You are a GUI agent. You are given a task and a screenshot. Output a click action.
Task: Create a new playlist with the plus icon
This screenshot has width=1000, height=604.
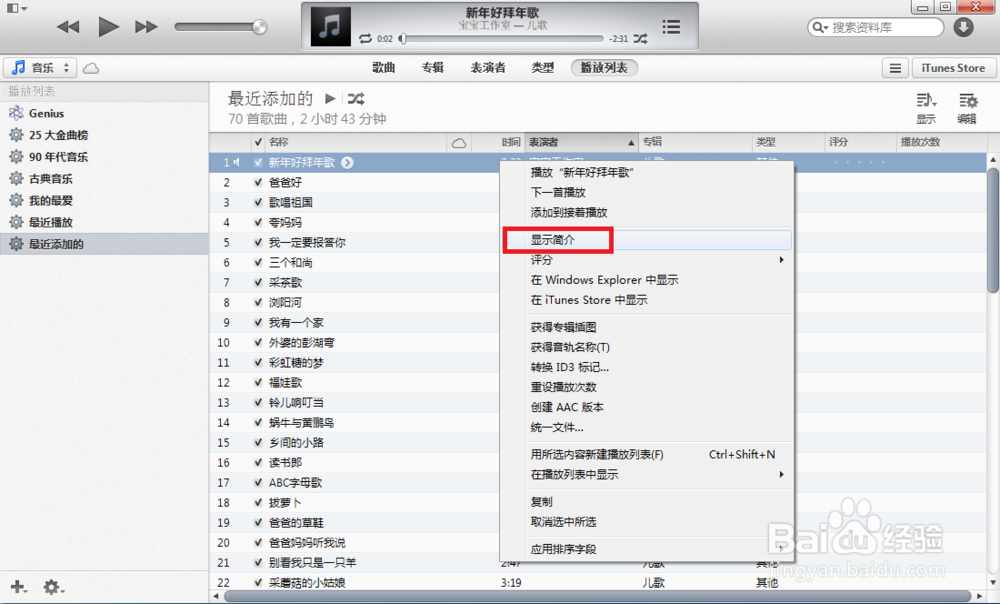point(16,587)
